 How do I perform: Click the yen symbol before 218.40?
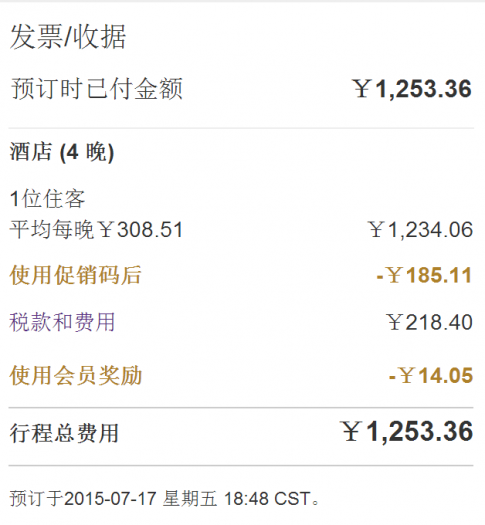[395, 322]
